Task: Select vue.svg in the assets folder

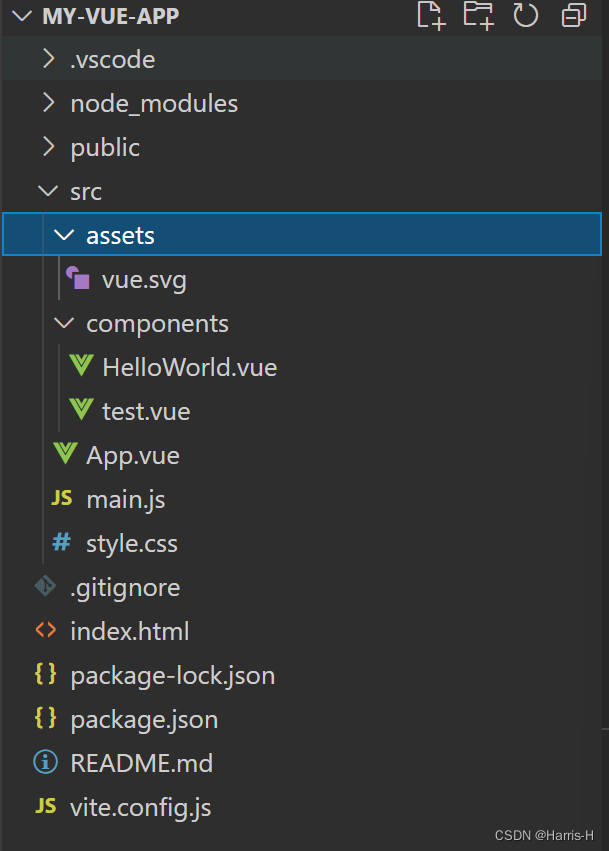Action: [x=144, y=280]
